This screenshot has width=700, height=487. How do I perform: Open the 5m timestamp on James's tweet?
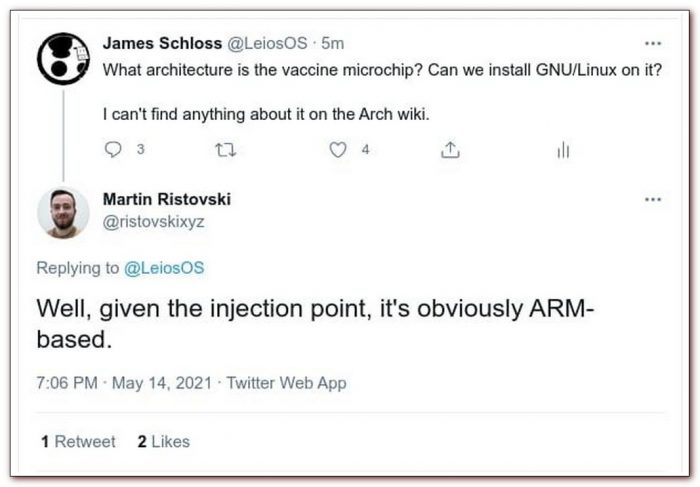335,44
